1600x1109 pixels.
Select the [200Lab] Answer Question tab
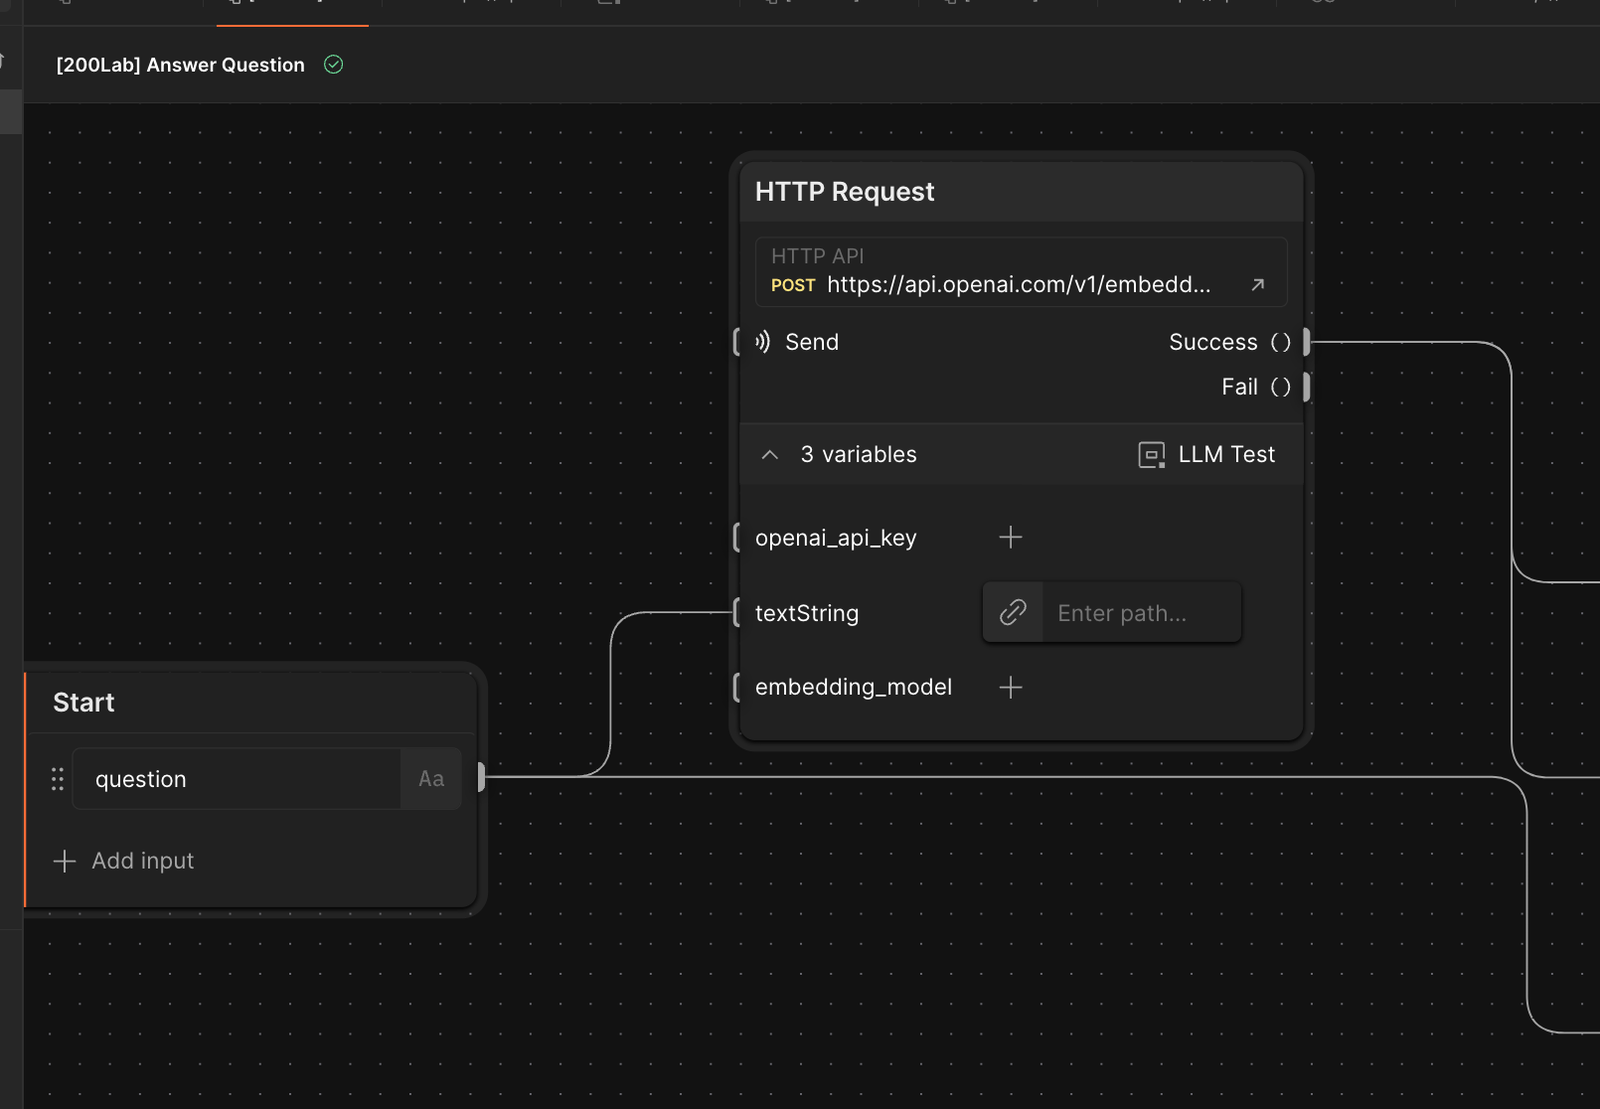tap(181, 65)
